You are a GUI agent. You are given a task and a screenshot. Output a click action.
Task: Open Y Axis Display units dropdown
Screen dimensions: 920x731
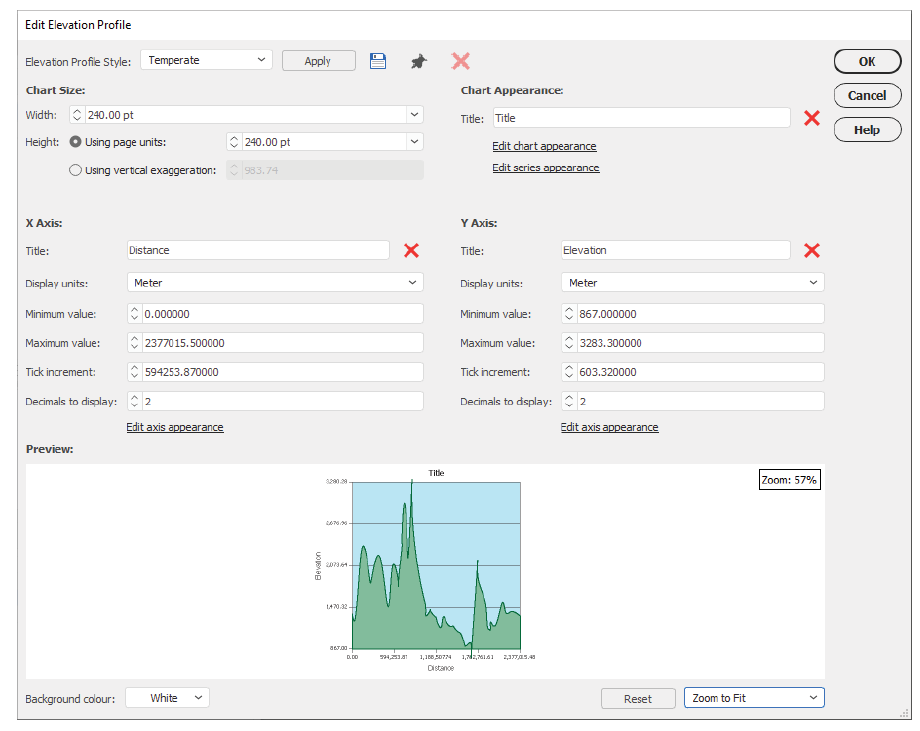point(692,282)
